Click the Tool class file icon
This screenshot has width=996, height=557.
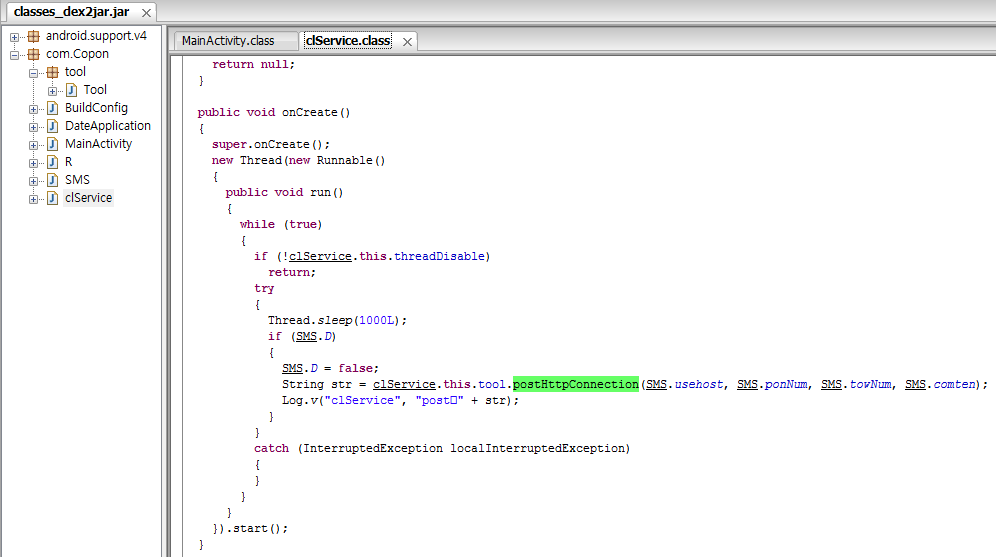[71, 90]
